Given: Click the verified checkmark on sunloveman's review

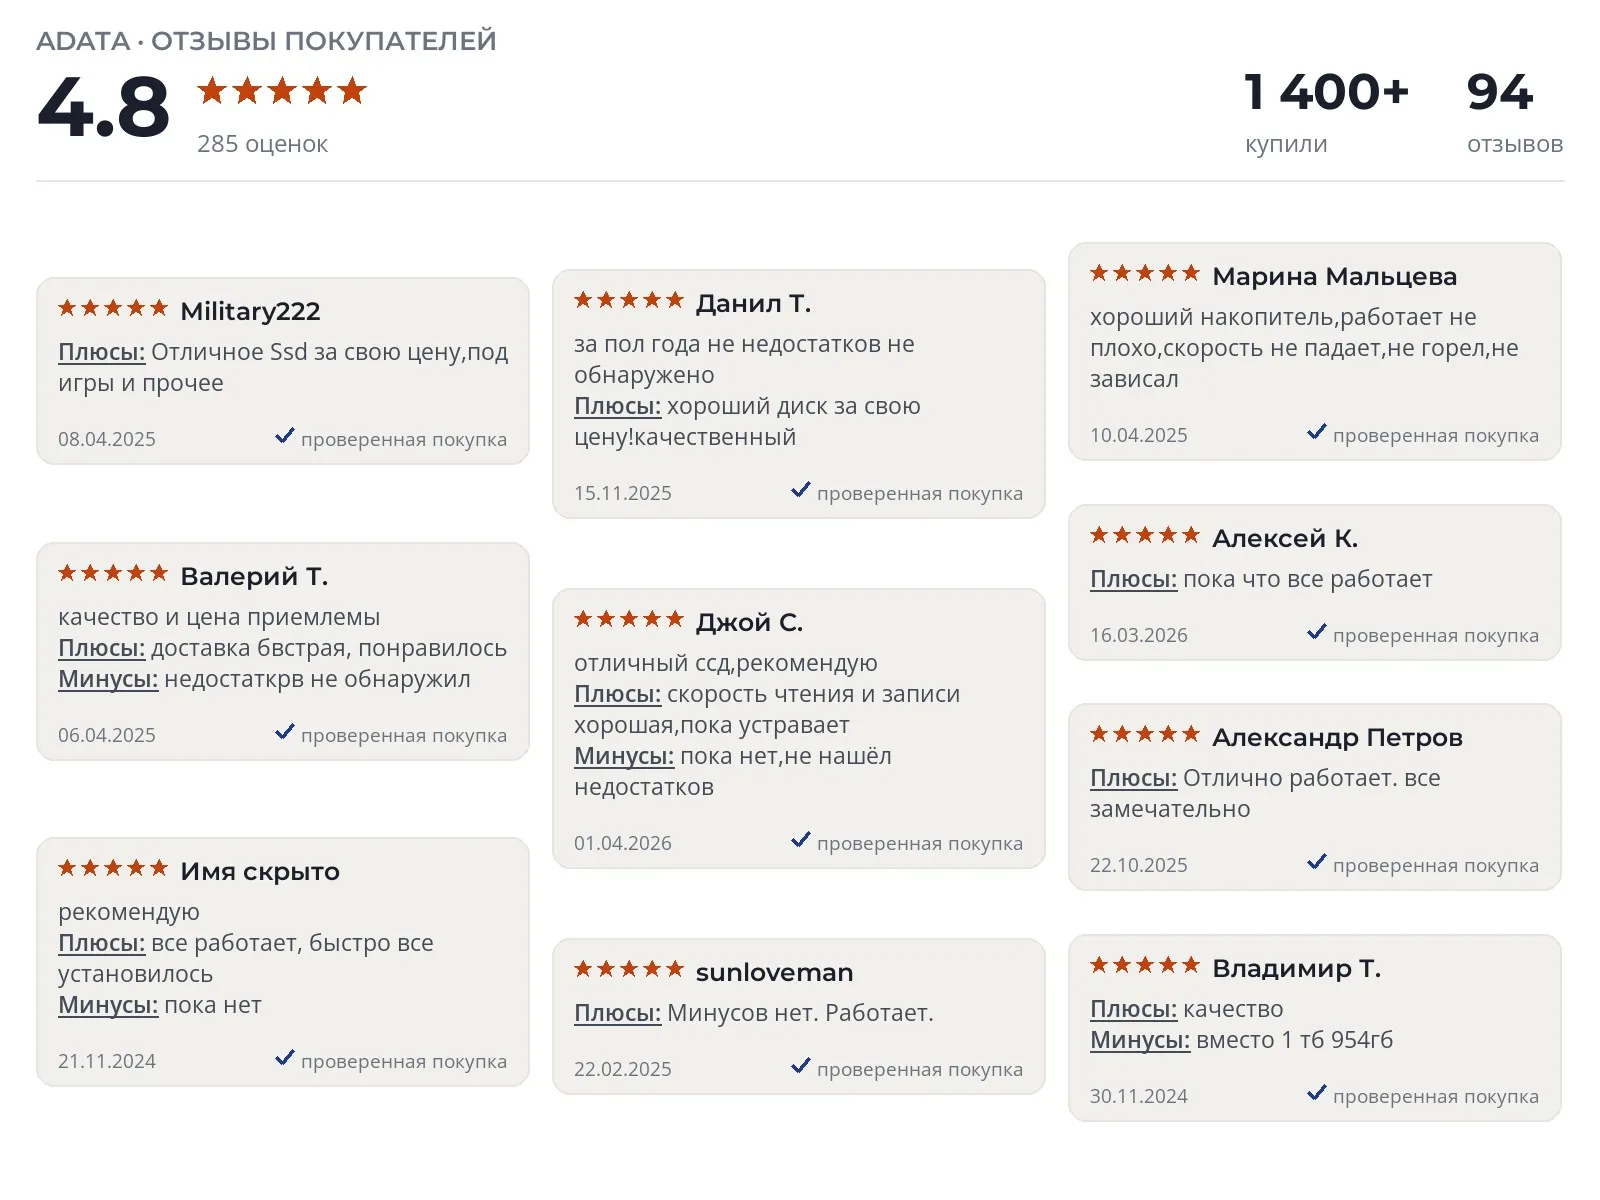Looking at the screenshot, I should pos(801,1066).
